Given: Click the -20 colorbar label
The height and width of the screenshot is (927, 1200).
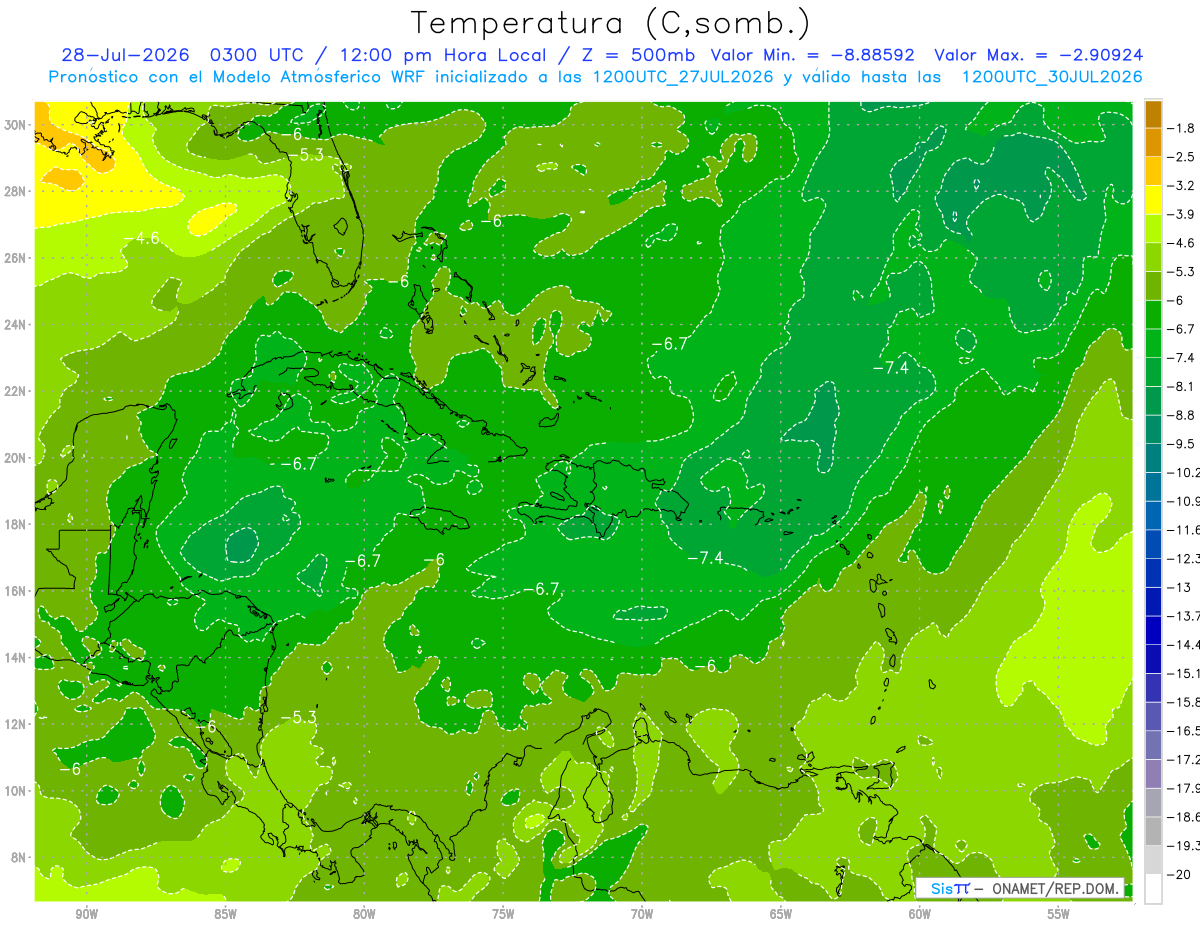Looking at the screenshot, I should coord(1180,874).
